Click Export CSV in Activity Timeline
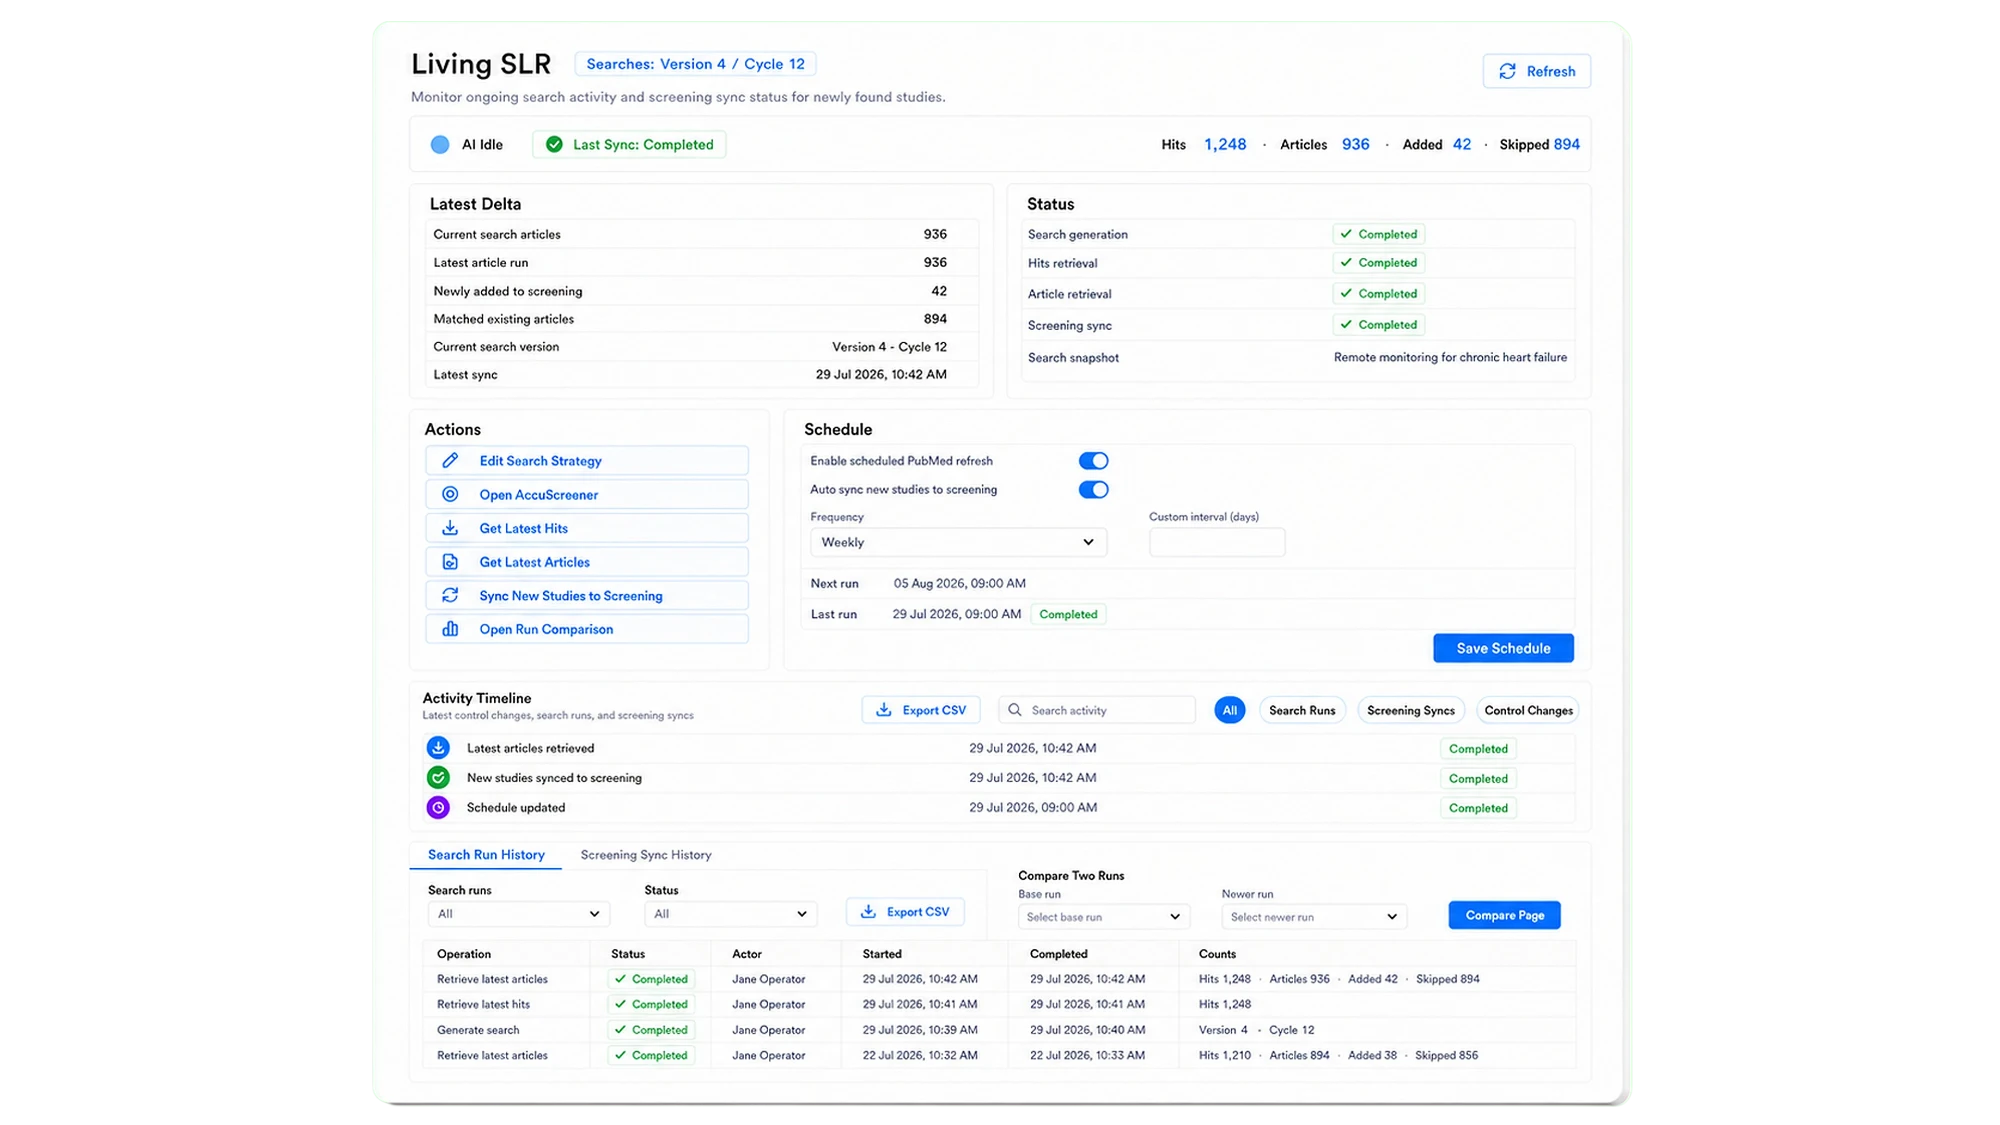This screenshot has height=1125, width=2000. (x=920, y=710)
